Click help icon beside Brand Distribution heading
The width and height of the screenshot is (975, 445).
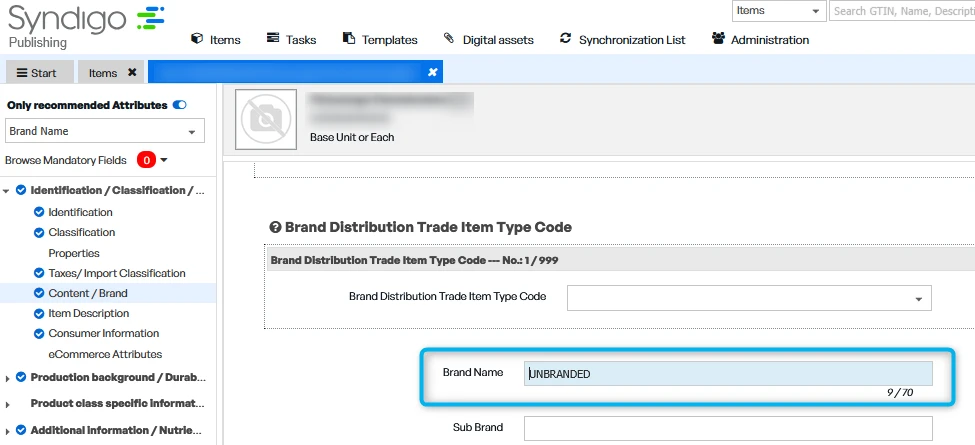tap(275, 227)
